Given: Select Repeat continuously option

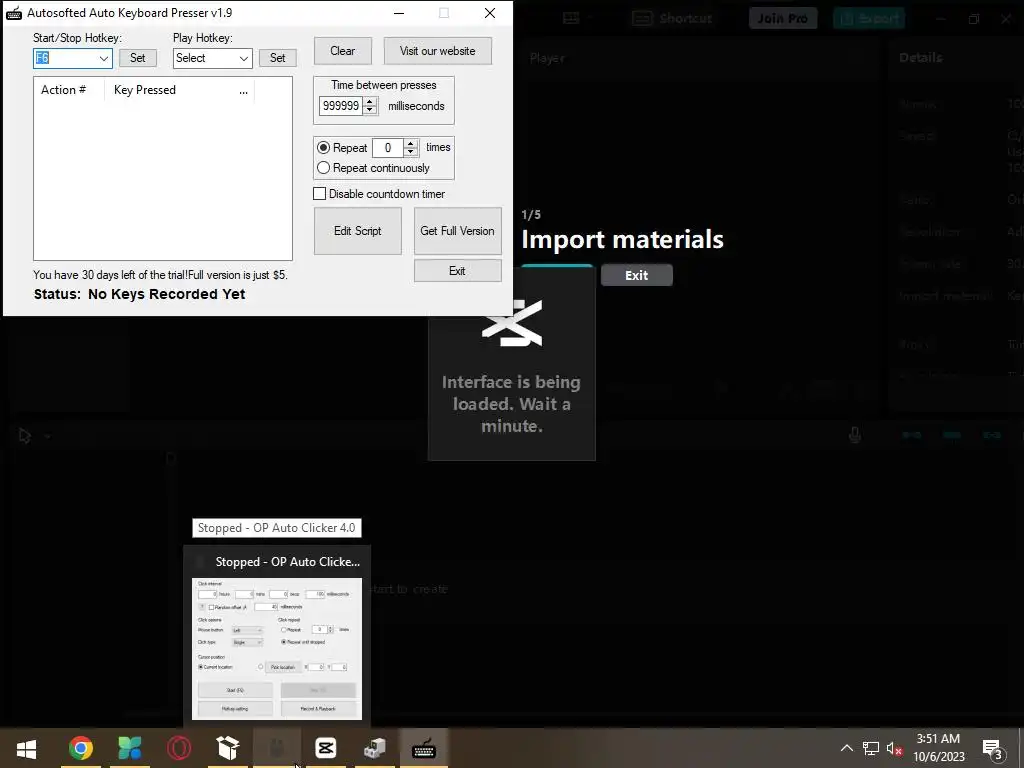Looking at the screenshot, I should click(x=323, y=168).
